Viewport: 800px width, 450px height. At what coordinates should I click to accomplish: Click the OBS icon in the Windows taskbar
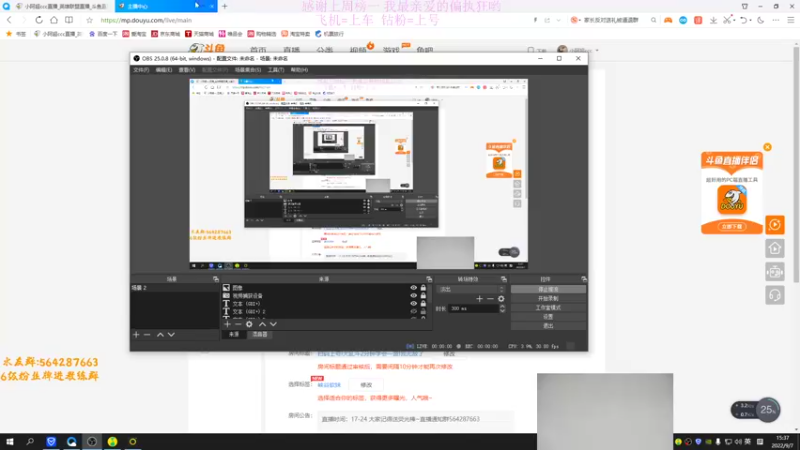92,442
